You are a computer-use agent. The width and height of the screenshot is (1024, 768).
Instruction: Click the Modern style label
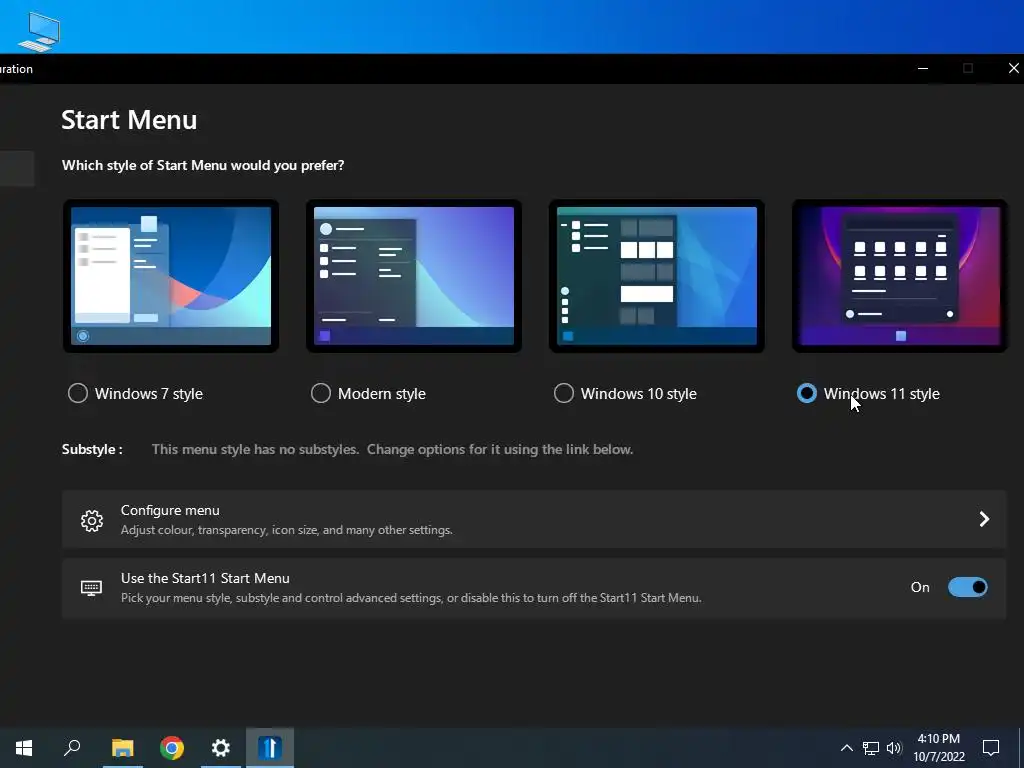pyautogui.click(x=381, y=394)
